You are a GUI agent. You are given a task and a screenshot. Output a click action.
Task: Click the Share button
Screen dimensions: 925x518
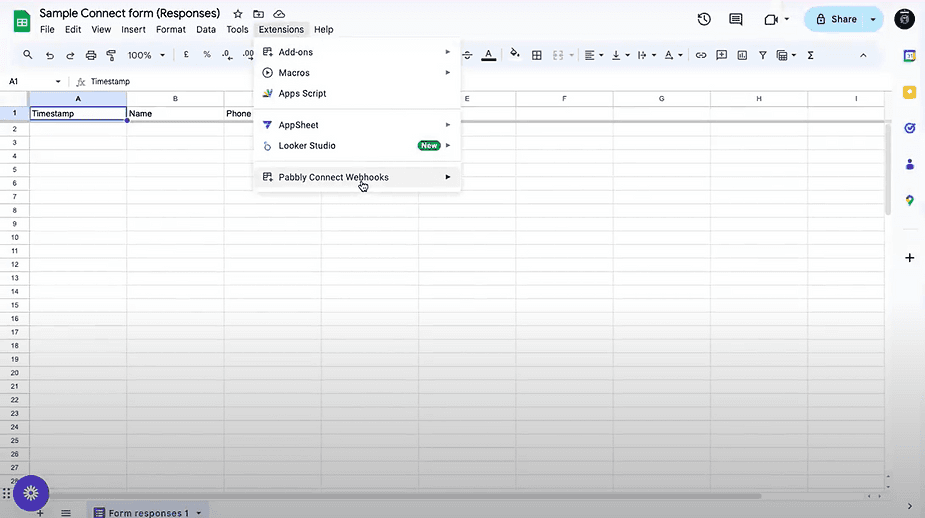point(836,19)
